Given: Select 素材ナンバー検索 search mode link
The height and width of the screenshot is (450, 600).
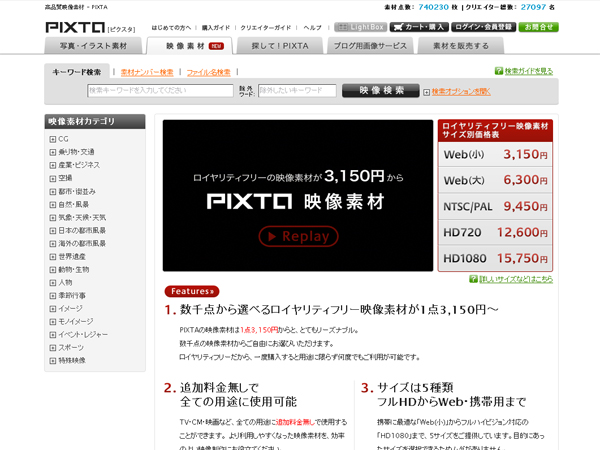Looking at the screenshot, I should point(147,72).
